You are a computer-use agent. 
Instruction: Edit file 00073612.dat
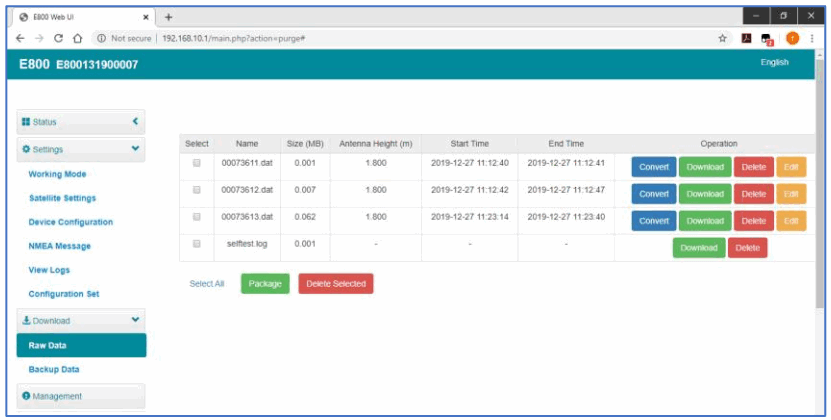pos(791,194)
